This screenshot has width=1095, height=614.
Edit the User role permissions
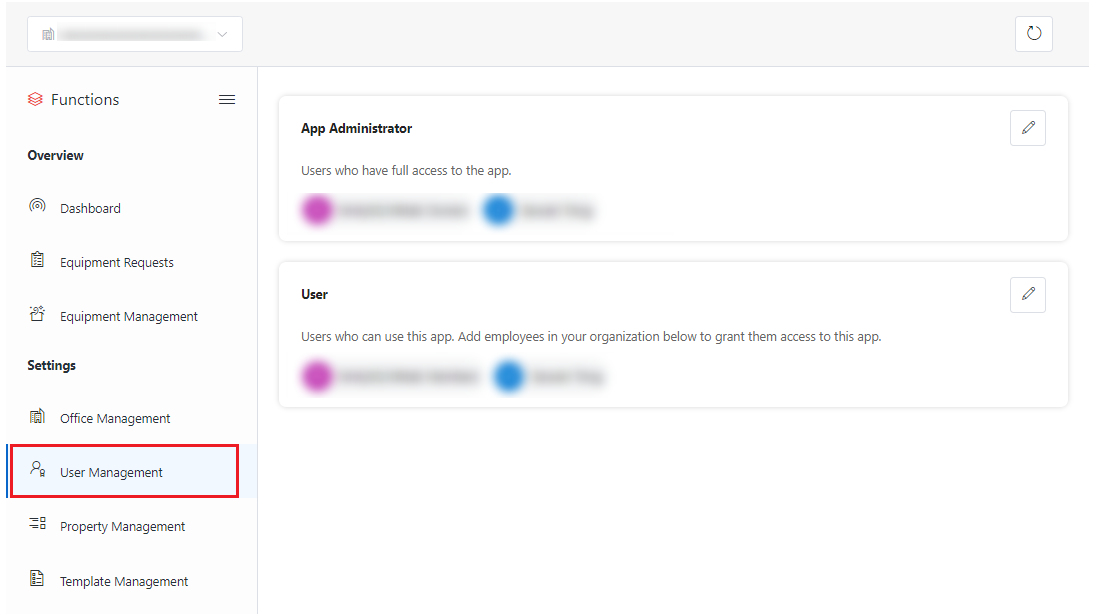point(1027,294)
